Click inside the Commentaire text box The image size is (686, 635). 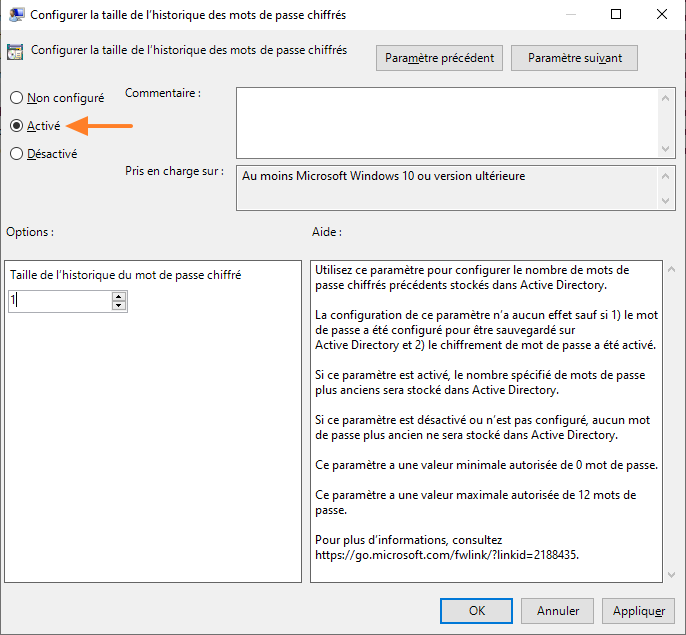tap(447, 123)
